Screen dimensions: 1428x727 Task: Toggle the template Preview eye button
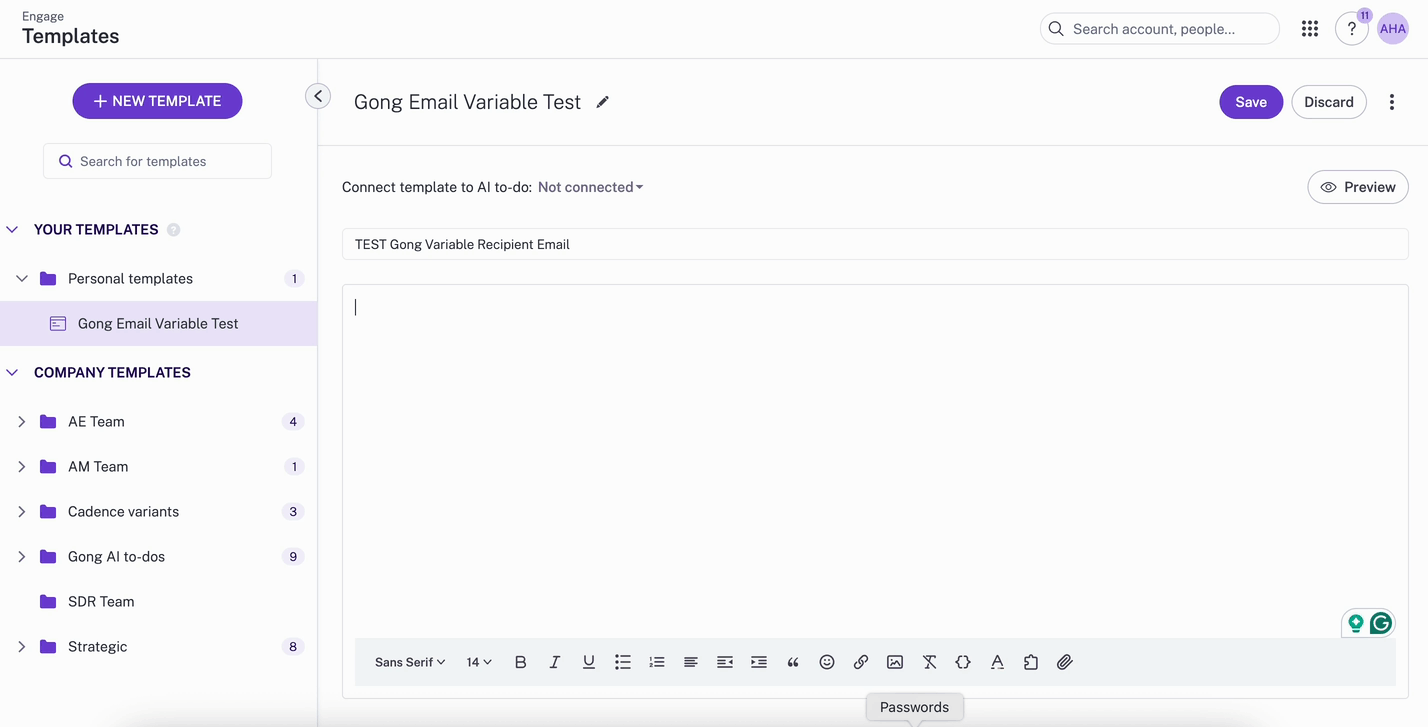pyautogui.click(x=1358, y=187)
